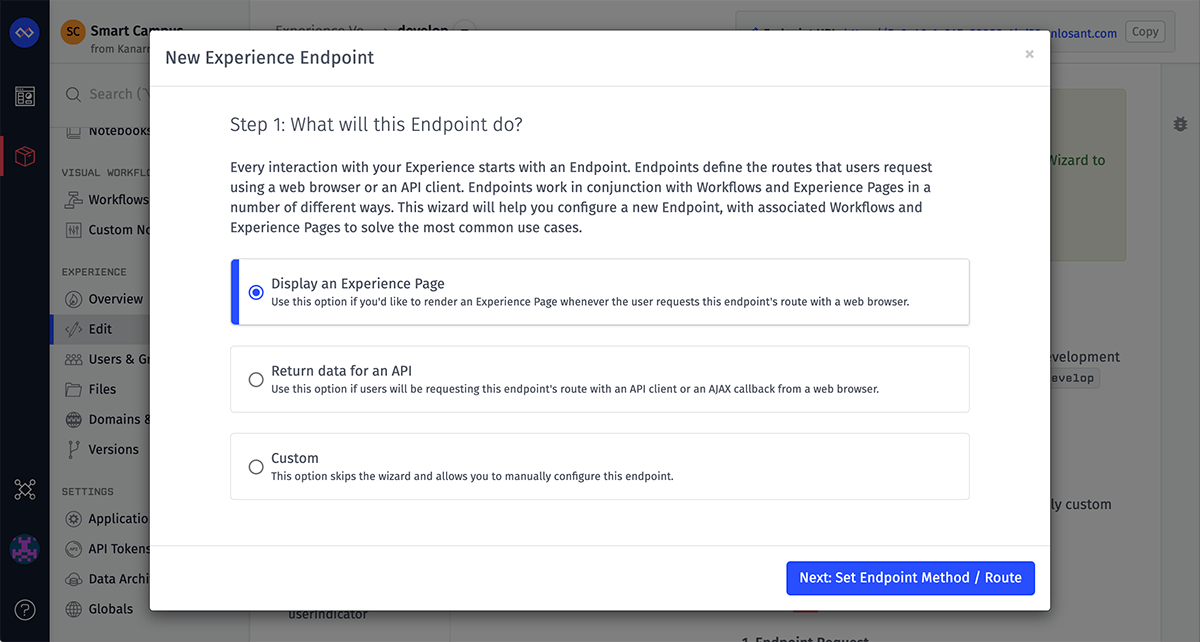Click the search magnifier icon
The image size is (1200, 642).
(73, 94)
